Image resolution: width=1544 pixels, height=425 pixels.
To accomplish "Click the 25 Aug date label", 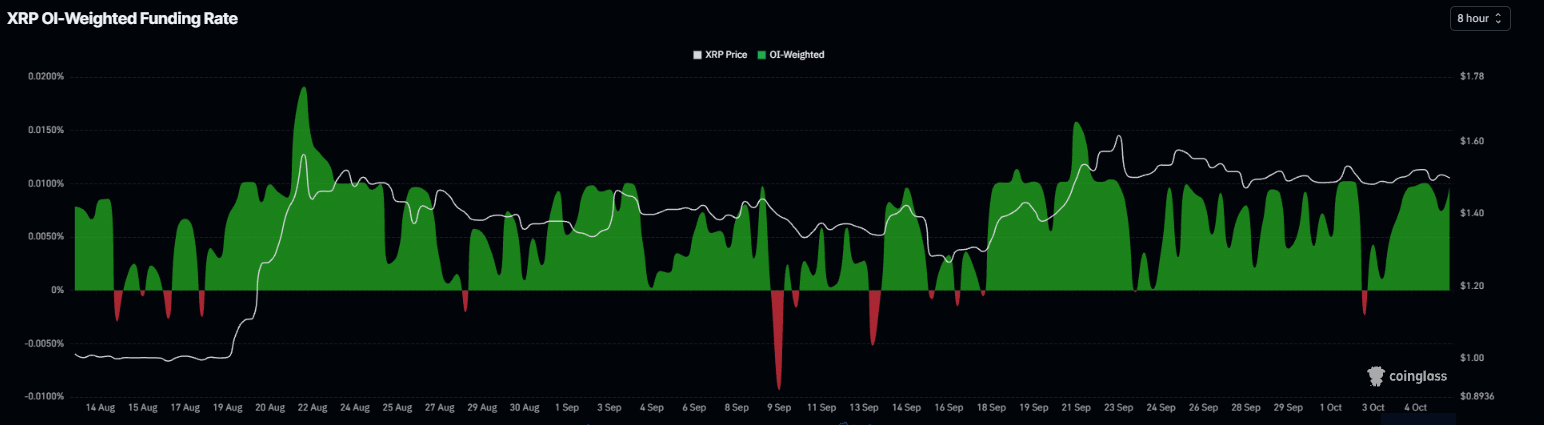I will click(397, 408).
